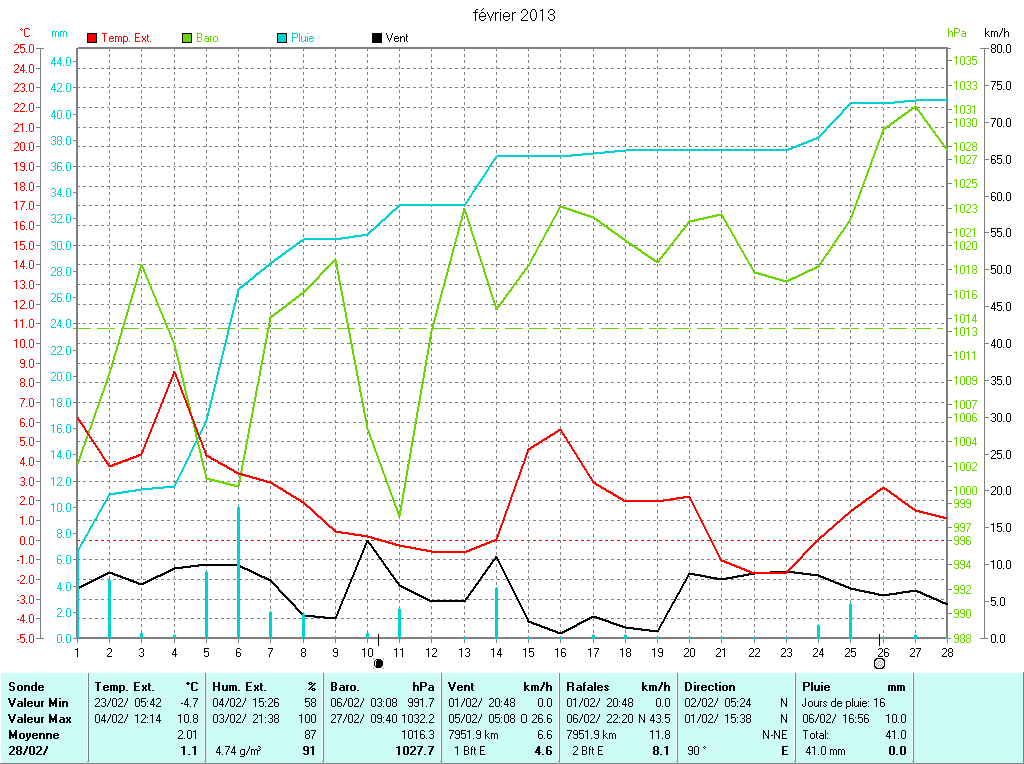
Task: Click the Valeur Min row label
Action: pos(37,703)
